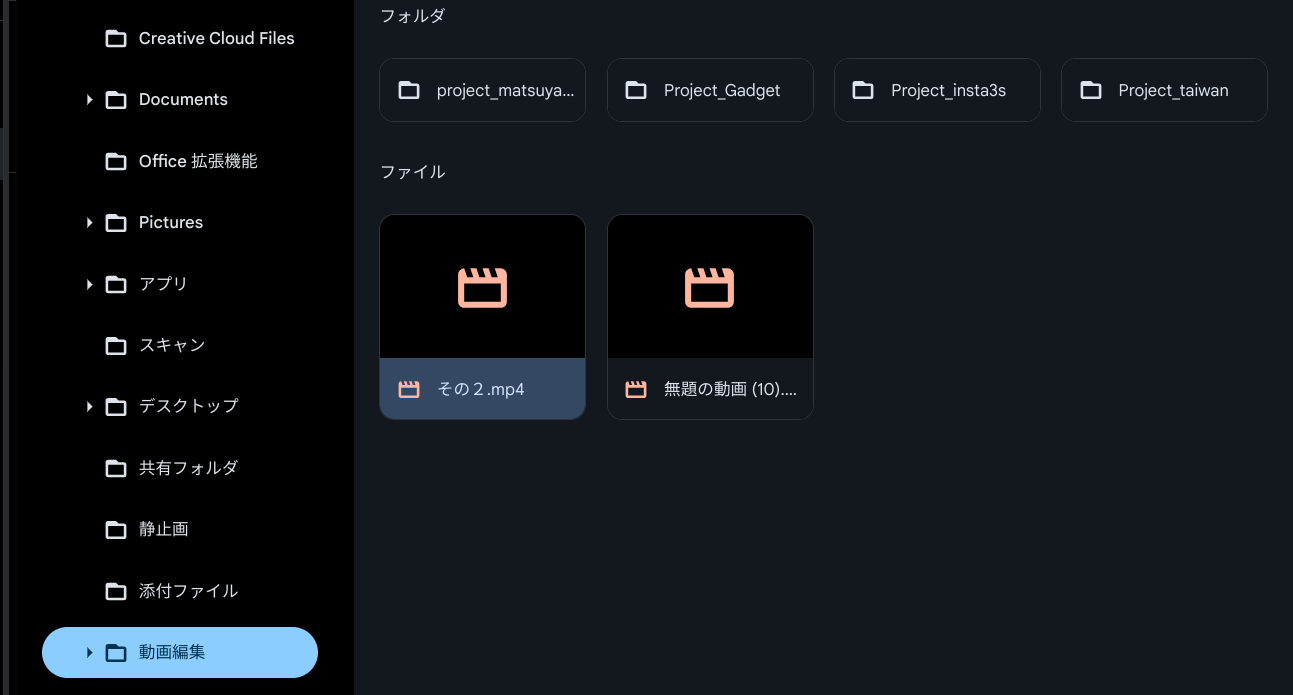Viewport: 1293px width, 695px height.
Task: Expand the Documents folder tree arrow
Action: 89,100
